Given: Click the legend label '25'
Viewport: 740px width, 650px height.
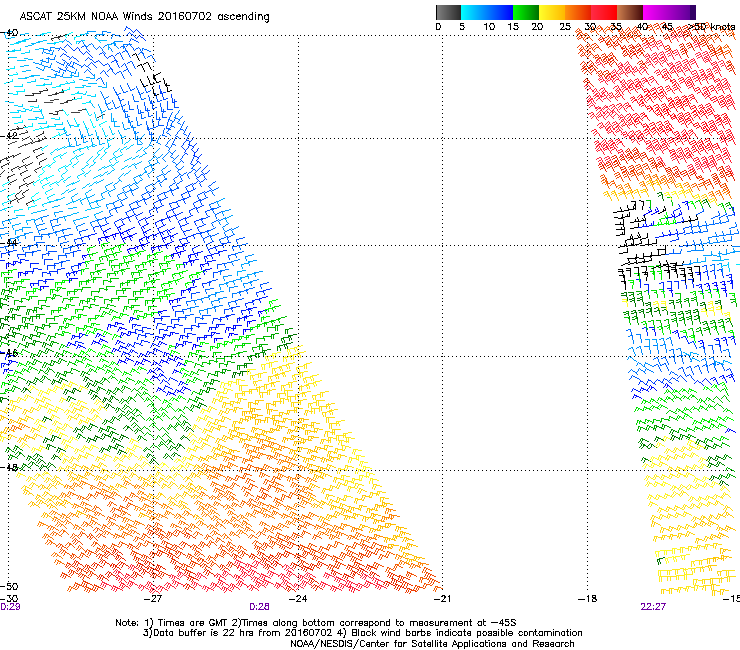Looking at the screenshot, I should coord(565,27).
